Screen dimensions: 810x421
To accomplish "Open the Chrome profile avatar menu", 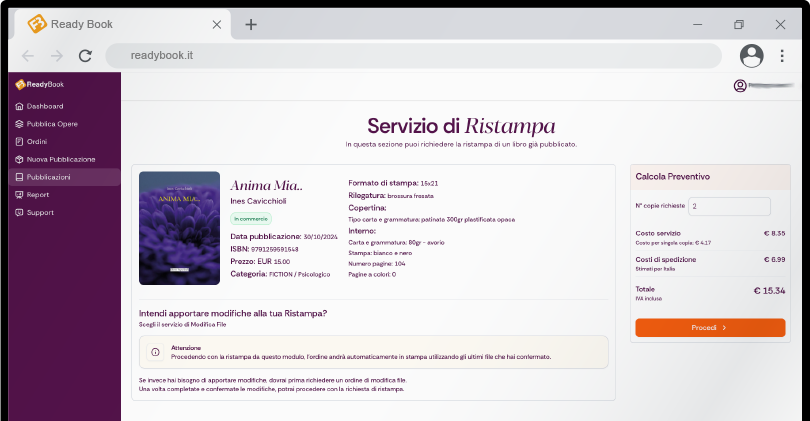I will coord(751,56).
